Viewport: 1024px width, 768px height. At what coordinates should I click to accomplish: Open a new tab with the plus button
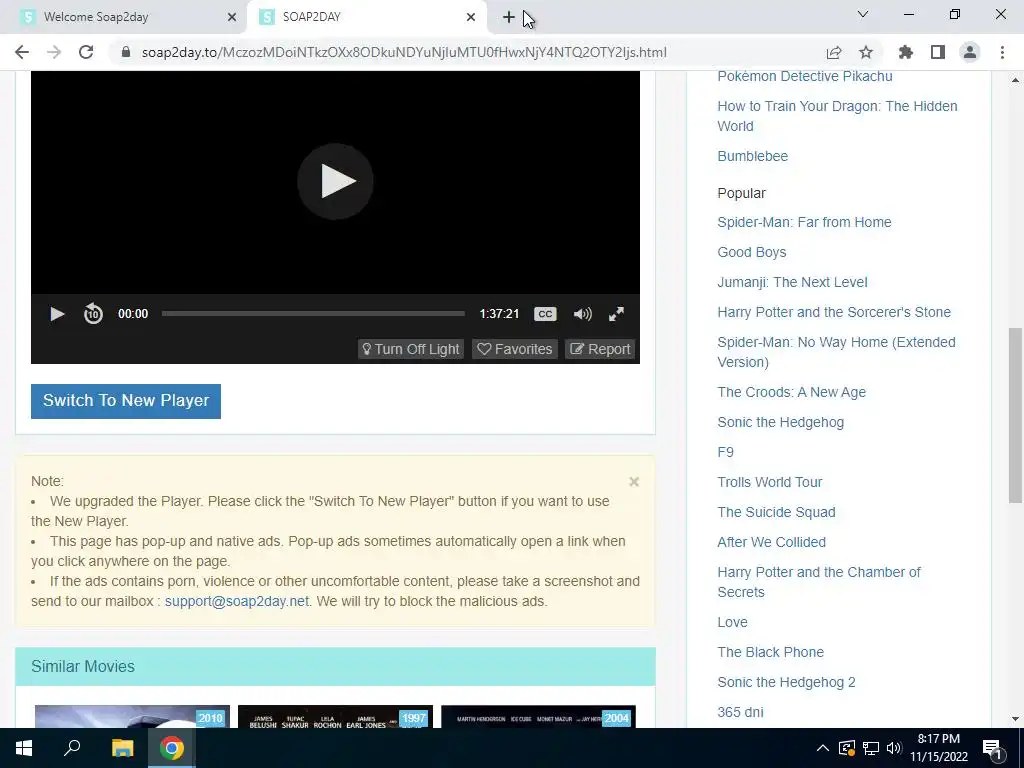[x=509, y=17]
